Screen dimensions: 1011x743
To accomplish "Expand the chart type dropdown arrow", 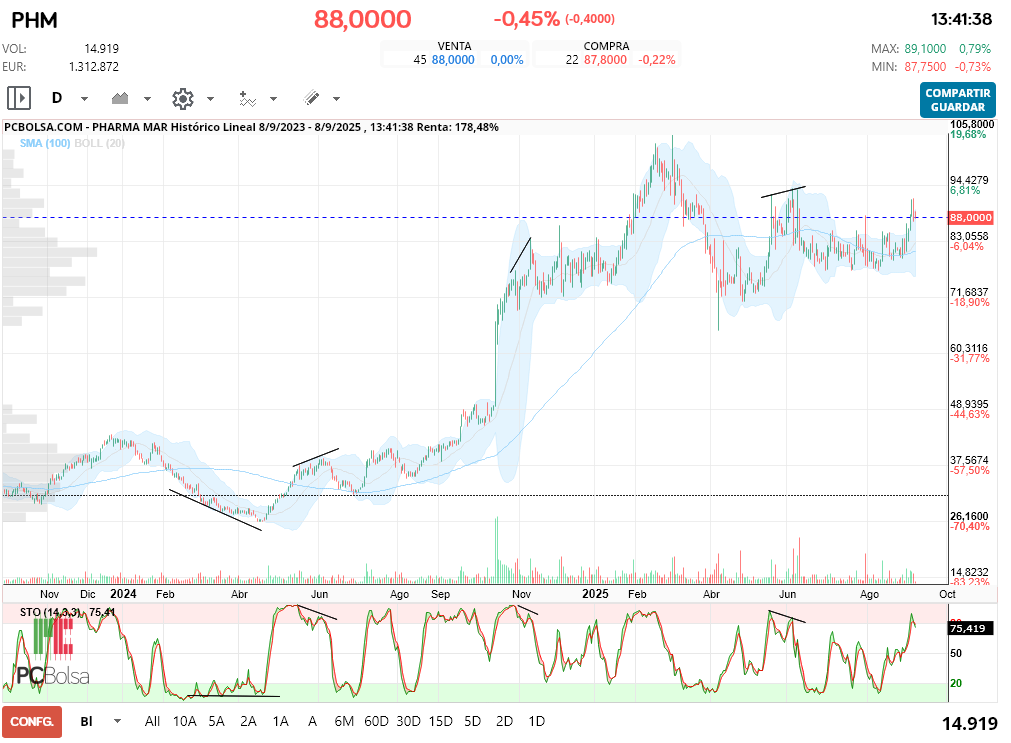I will tap(147, 99).
